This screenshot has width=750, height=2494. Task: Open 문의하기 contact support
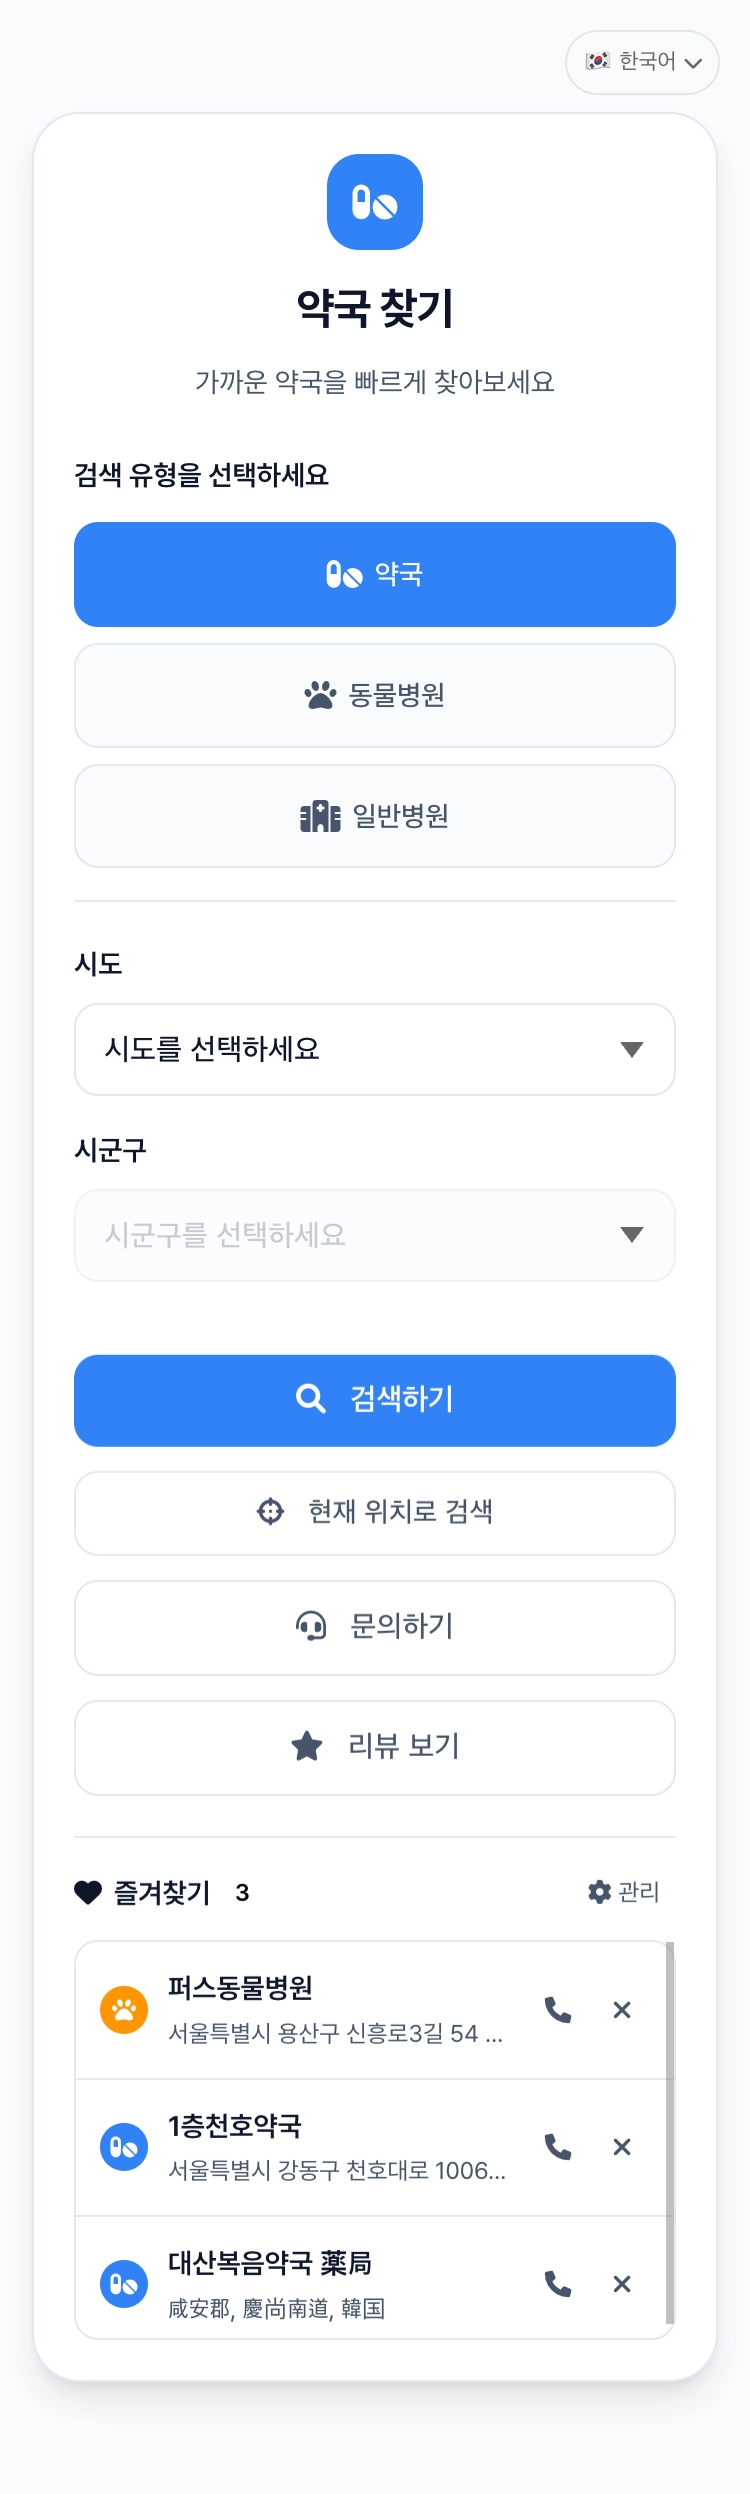click(x=375, y=1627)
